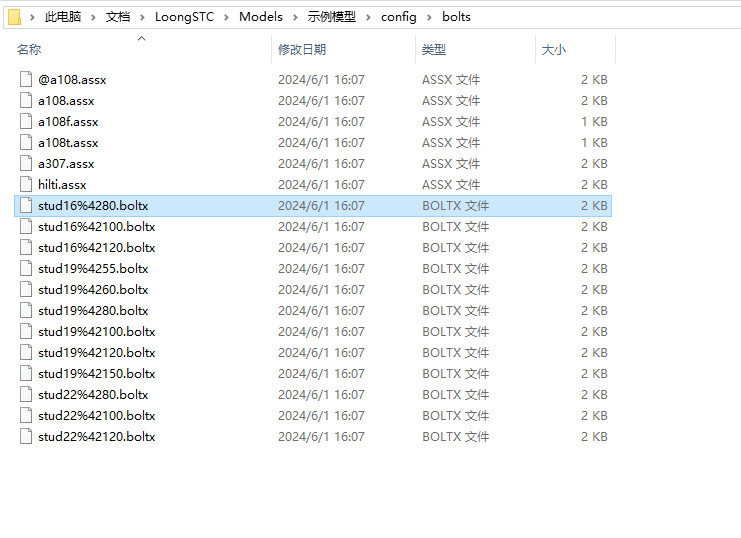This screenshot has height=538, width=741.
Task: Click the file icon of hilti.assx
Action: tap(26, 185)
